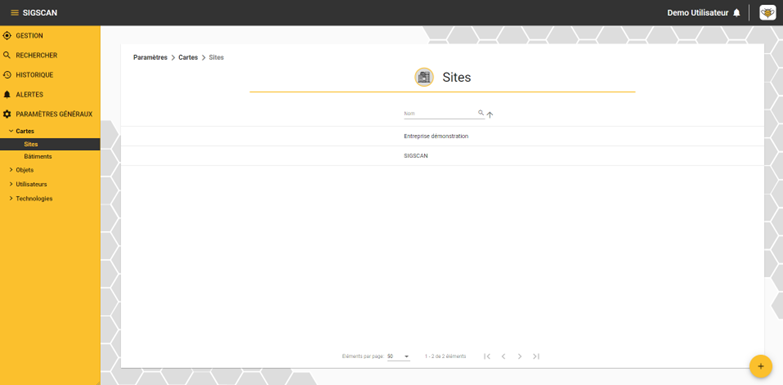
Task: Open the hamburger menu next to SIGSCAN
Action: [x=14, y=12]
